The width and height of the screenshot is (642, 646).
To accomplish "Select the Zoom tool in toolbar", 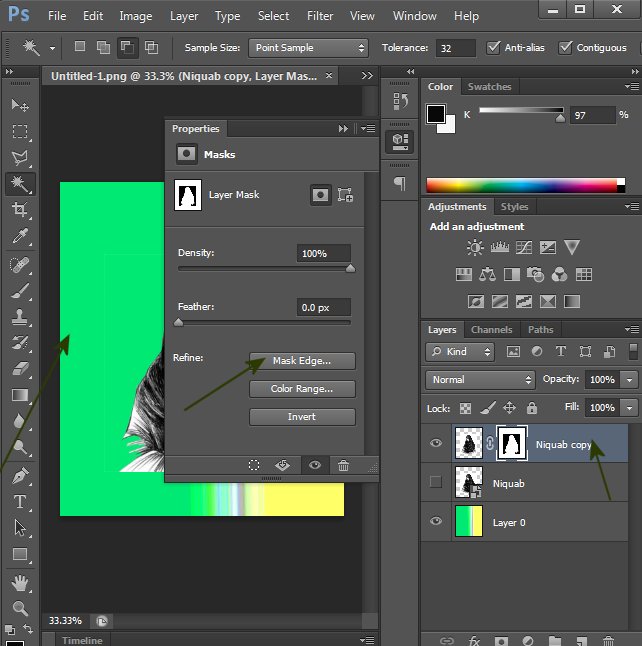I will pyautogui.click(x=19, y=607).
